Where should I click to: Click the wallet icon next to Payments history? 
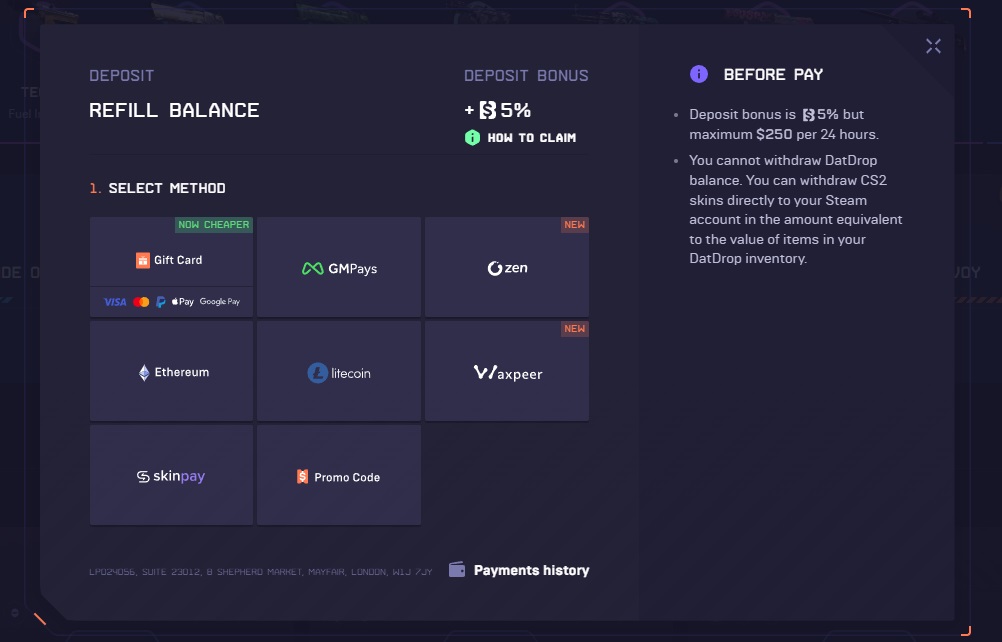(x=456, y=570)
